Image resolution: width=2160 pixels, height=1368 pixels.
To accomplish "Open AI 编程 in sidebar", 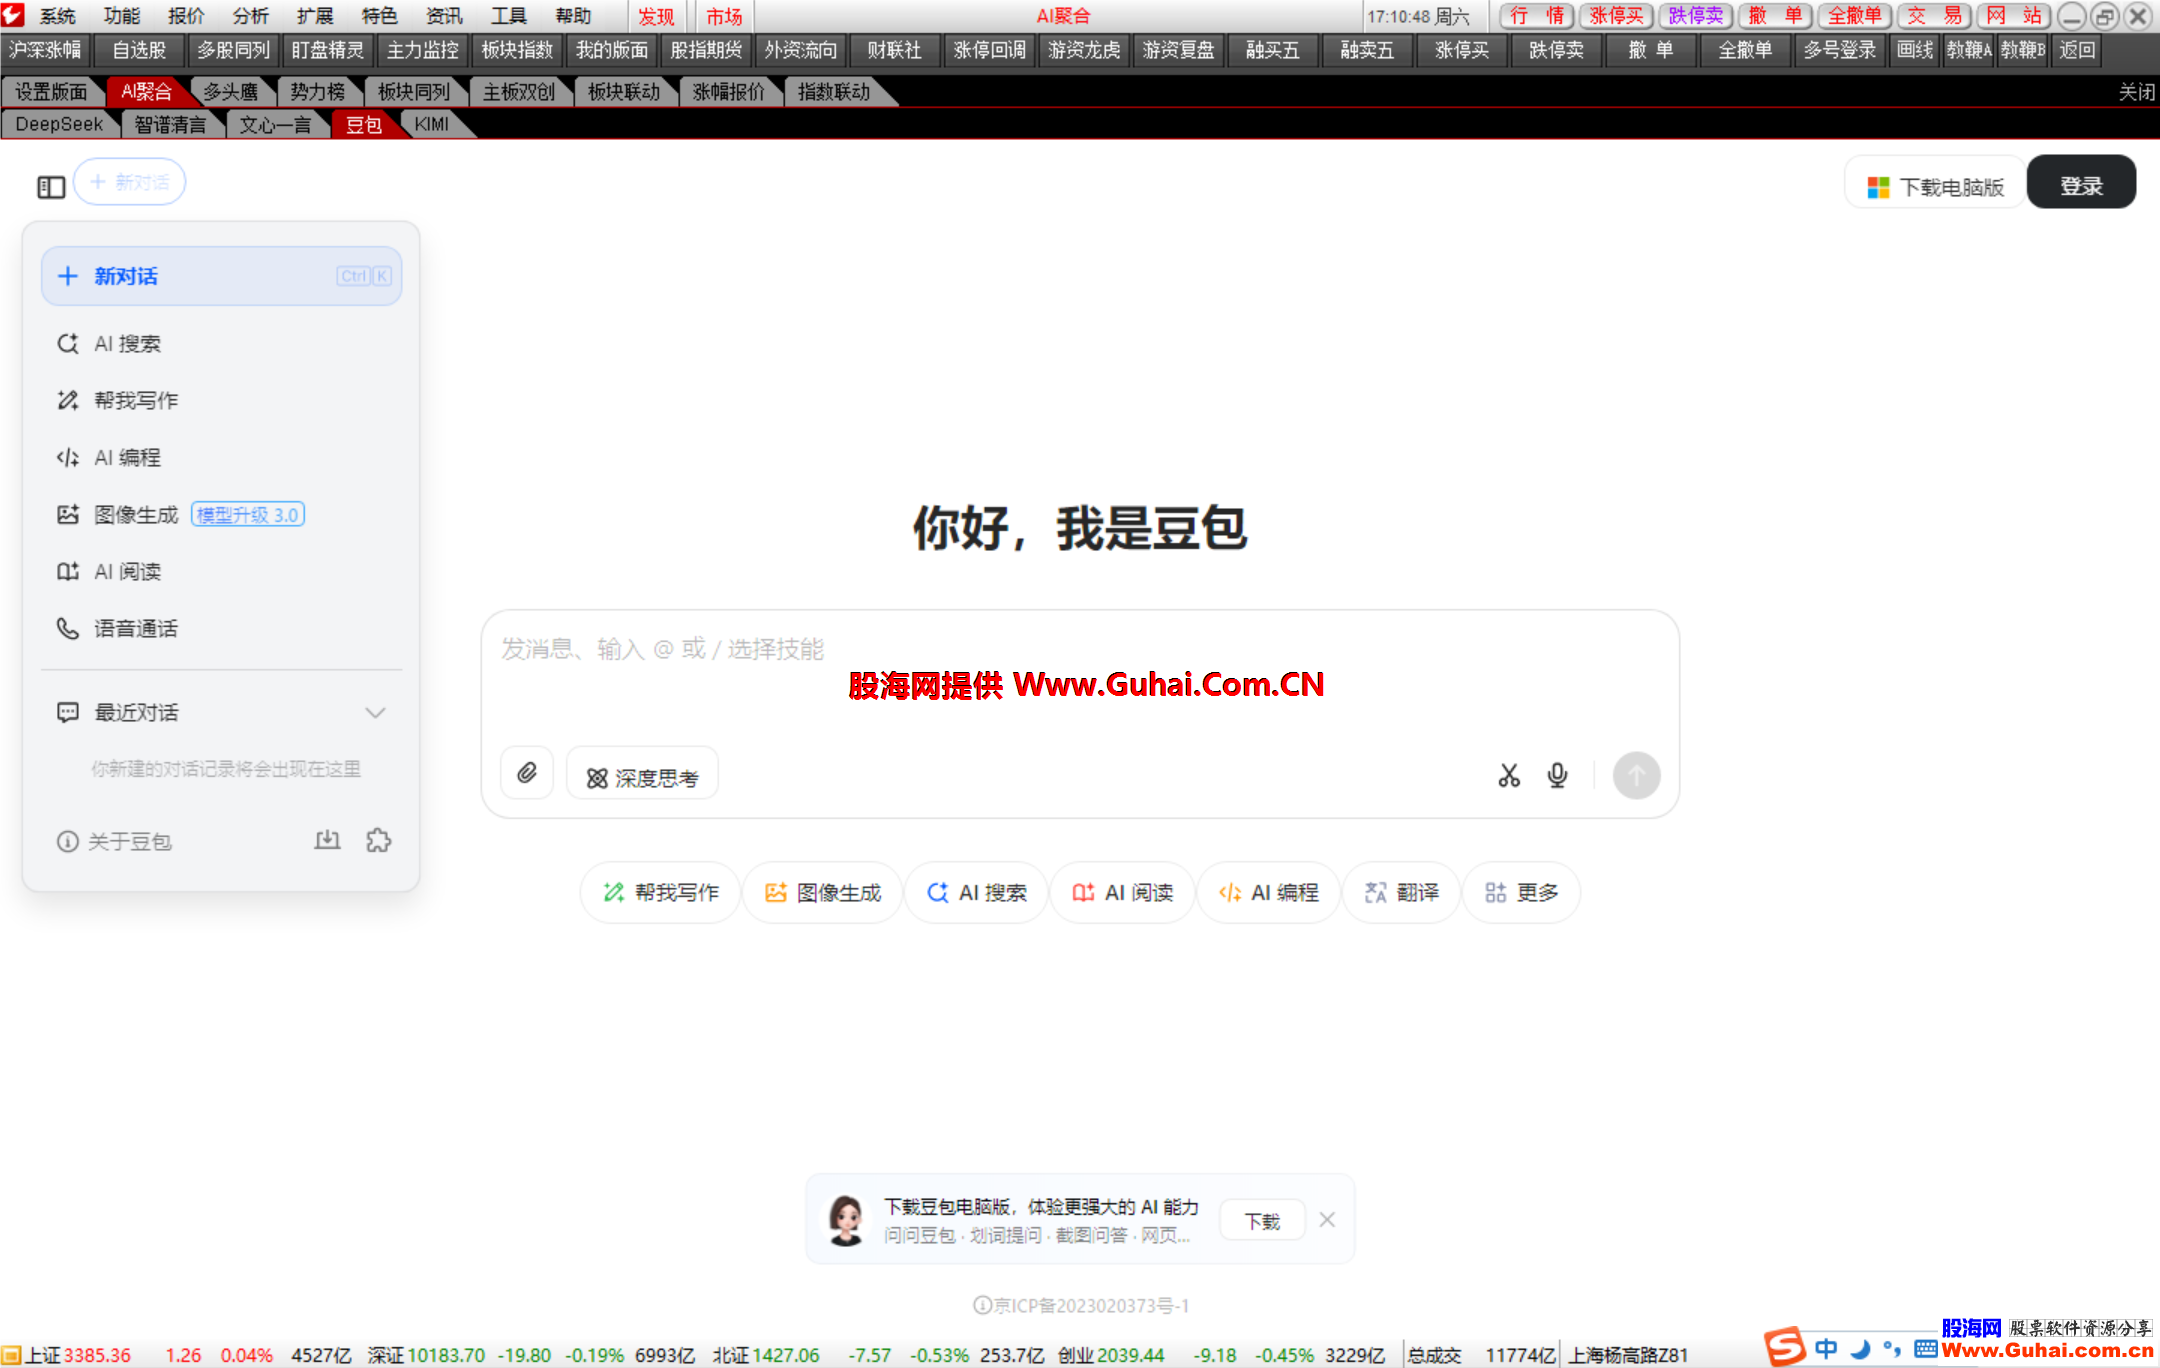I will tap(222, 458).
